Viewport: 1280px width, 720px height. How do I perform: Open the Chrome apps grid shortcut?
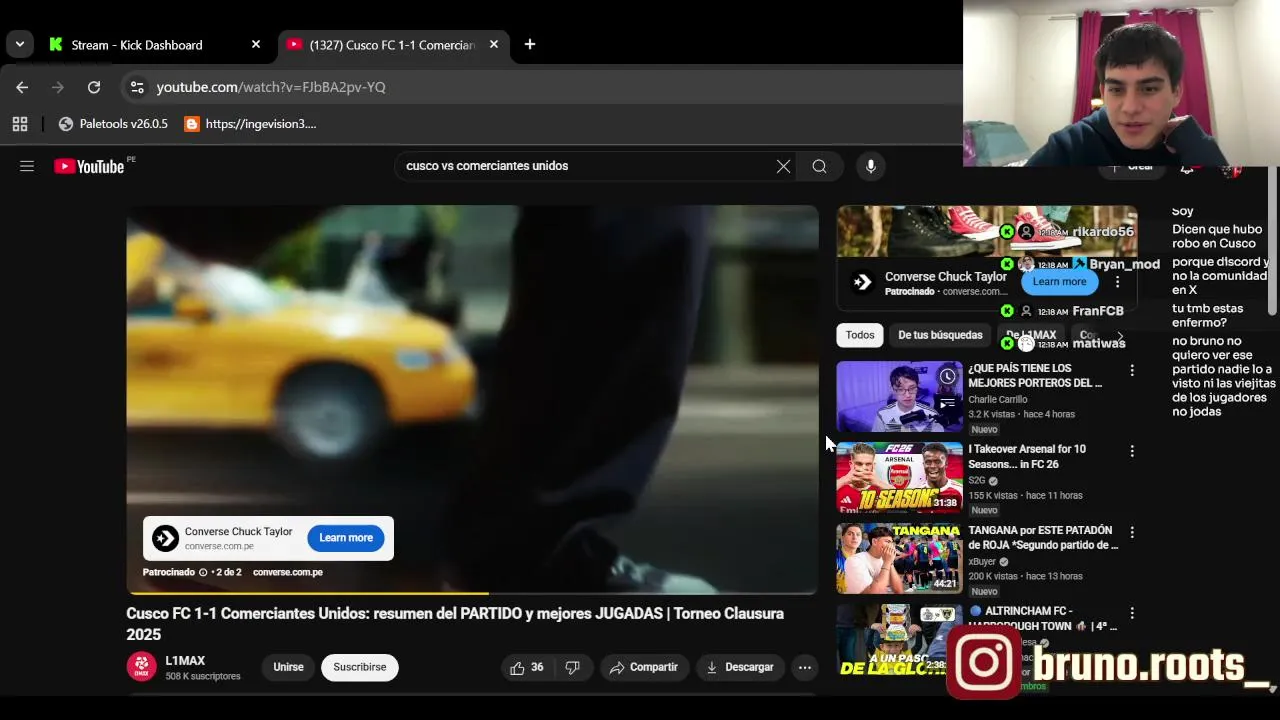20,124
